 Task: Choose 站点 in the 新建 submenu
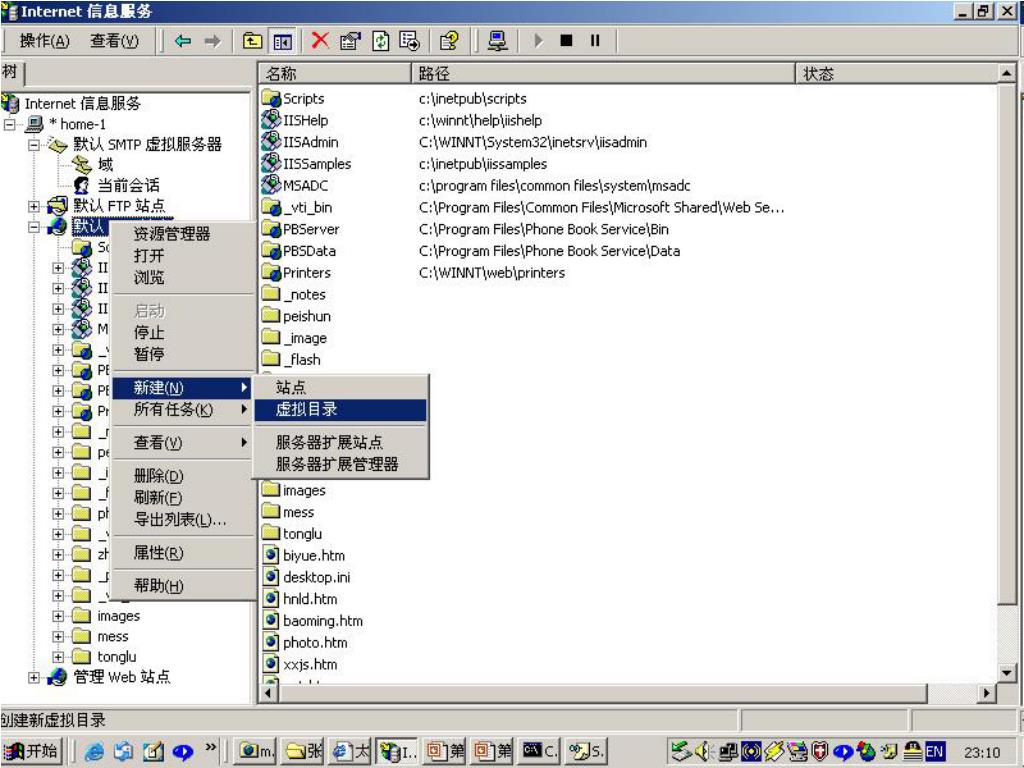click(x=340, y=387)
